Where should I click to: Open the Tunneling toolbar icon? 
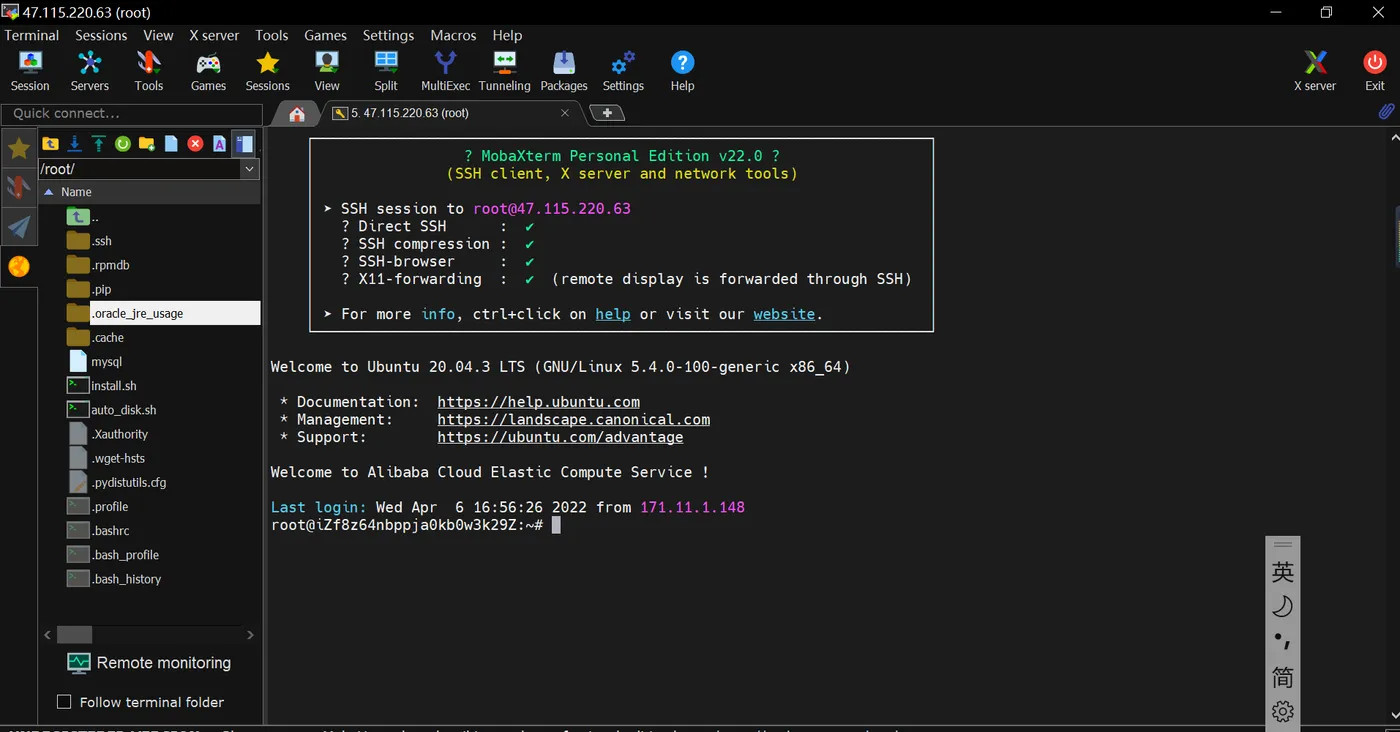504,71
